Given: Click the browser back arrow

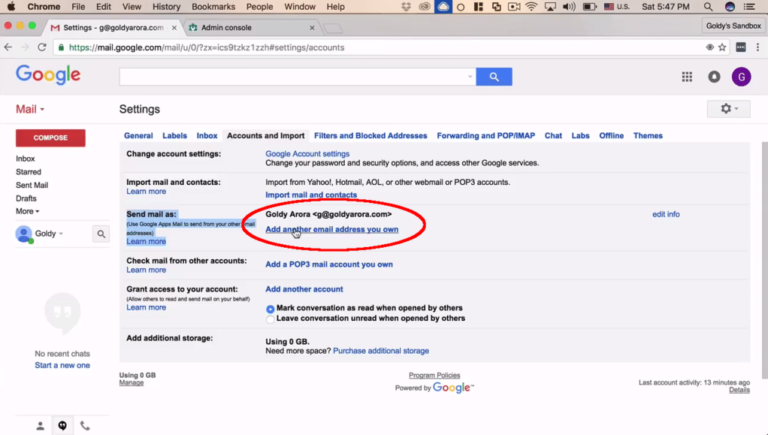Looking at the screenshot, I should (8, 48).
